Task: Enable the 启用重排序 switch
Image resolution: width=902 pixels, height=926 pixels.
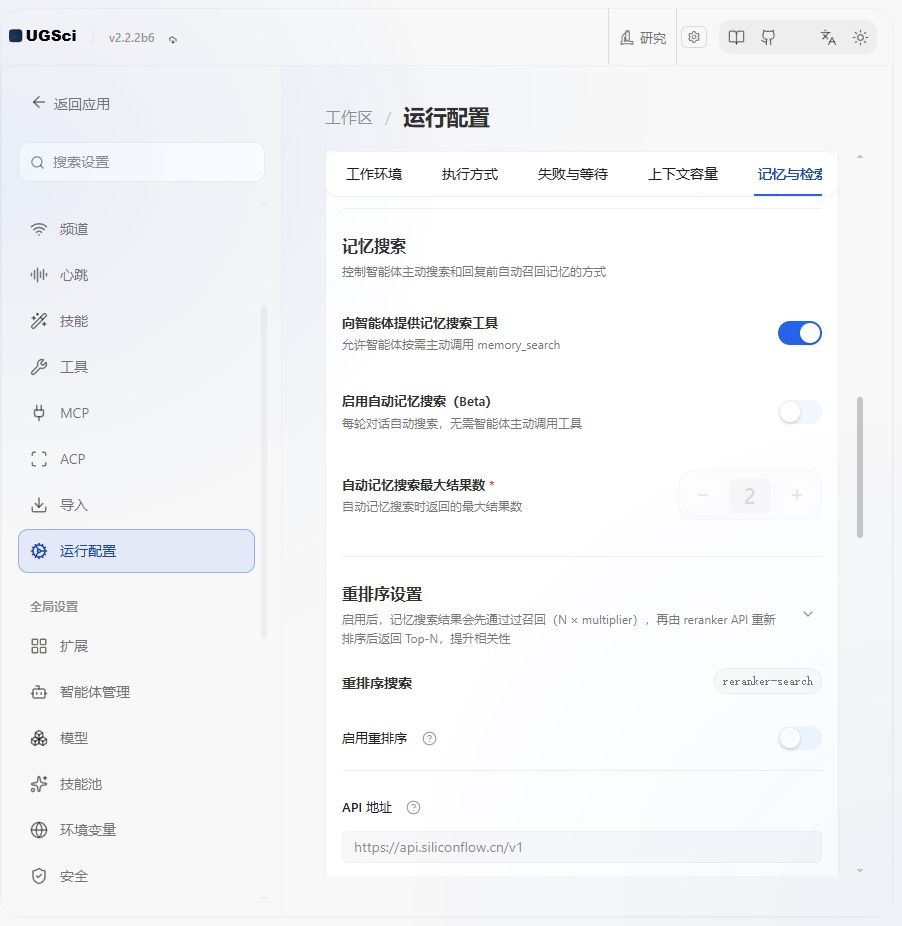Action: point(800,738)
